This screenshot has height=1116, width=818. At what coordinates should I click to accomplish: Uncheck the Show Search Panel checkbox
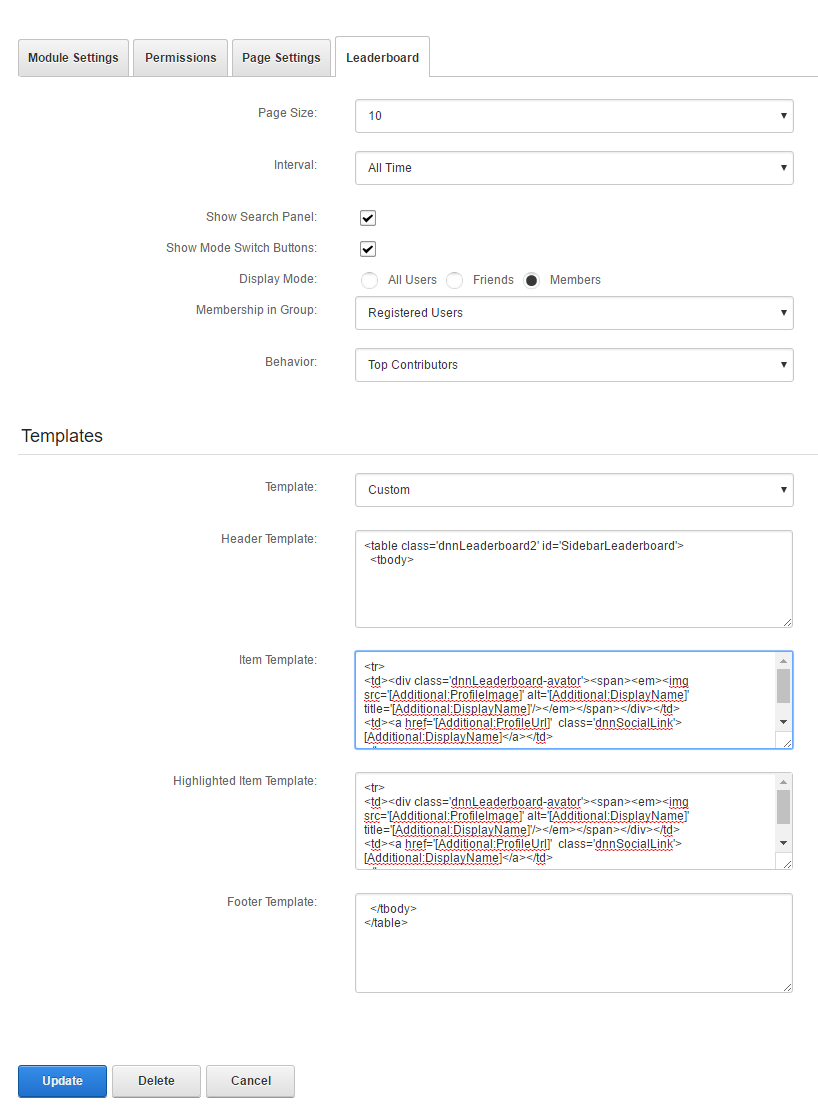368,218
